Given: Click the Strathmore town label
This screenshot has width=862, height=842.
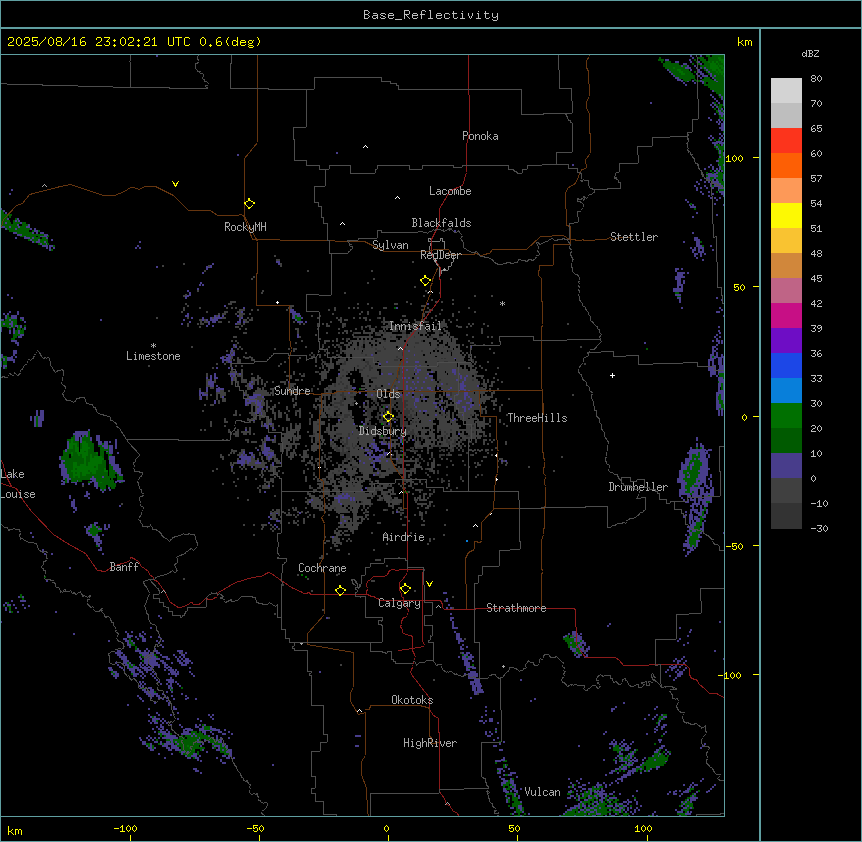Looking at the screenshot, I should (x=516, y=608).
